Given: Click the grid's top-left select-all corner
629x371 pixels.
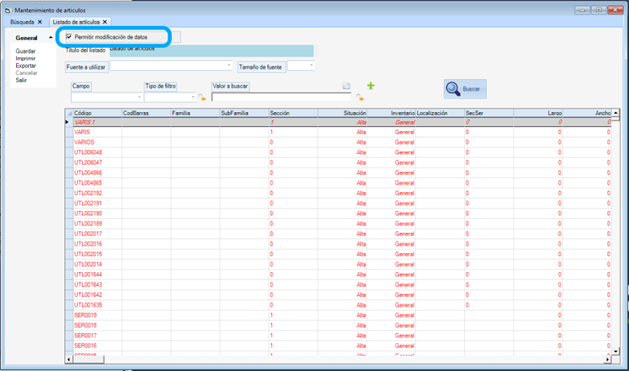Looking at the screenshot, I should pos(69,113).
